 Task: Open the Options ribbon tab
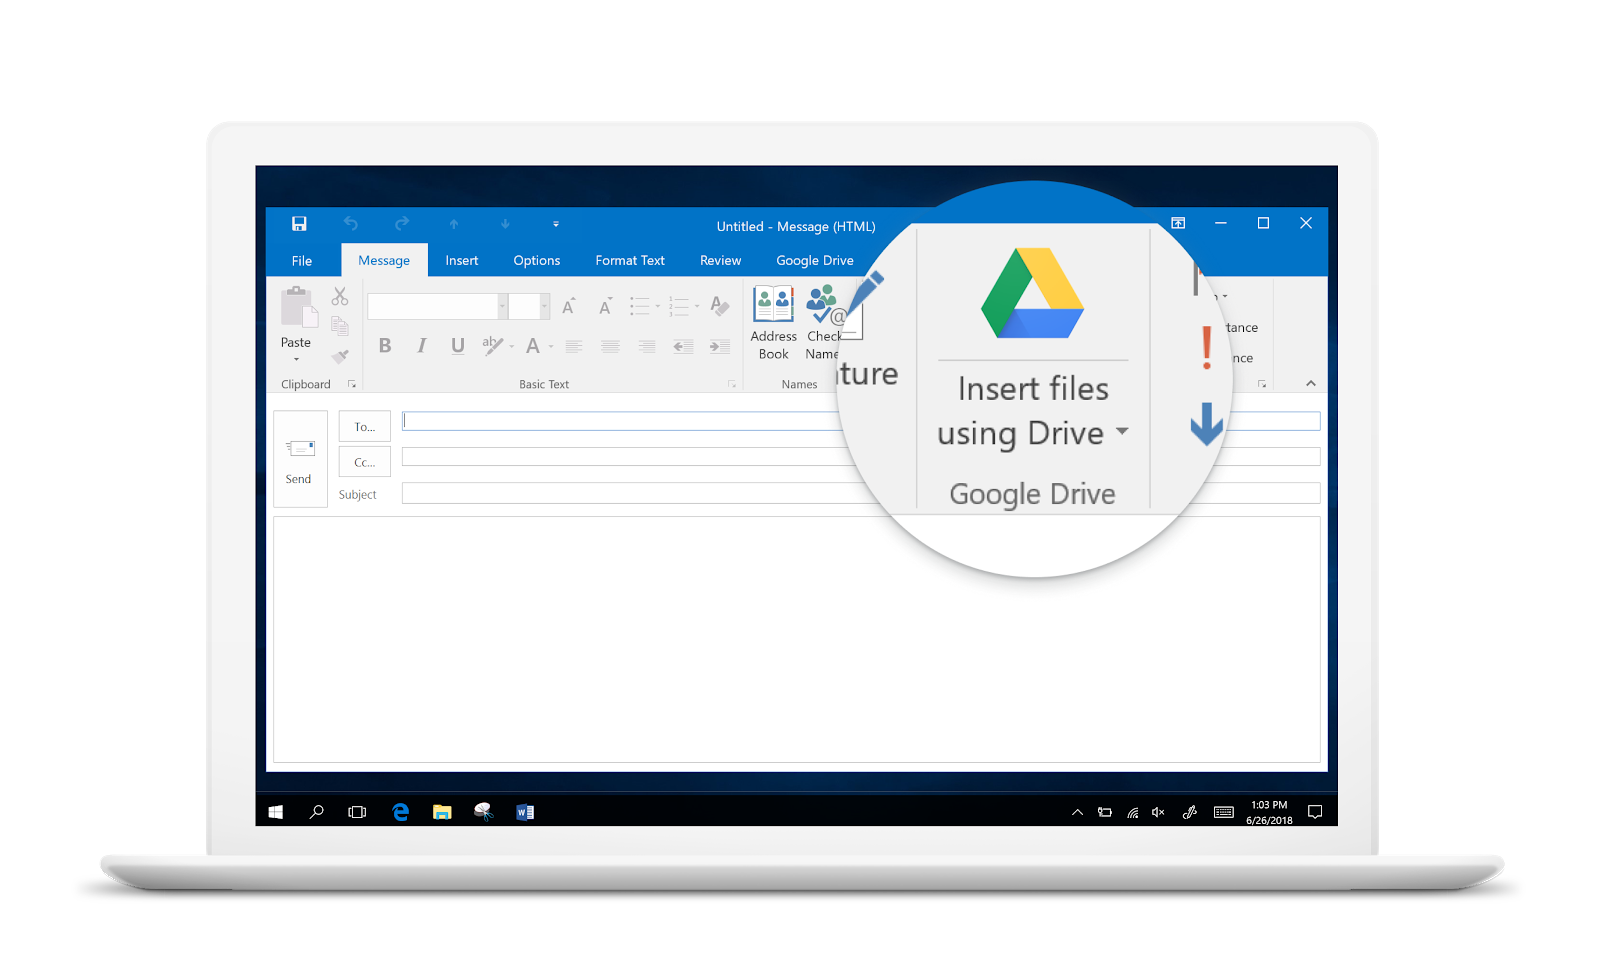[x=537, y=260]
